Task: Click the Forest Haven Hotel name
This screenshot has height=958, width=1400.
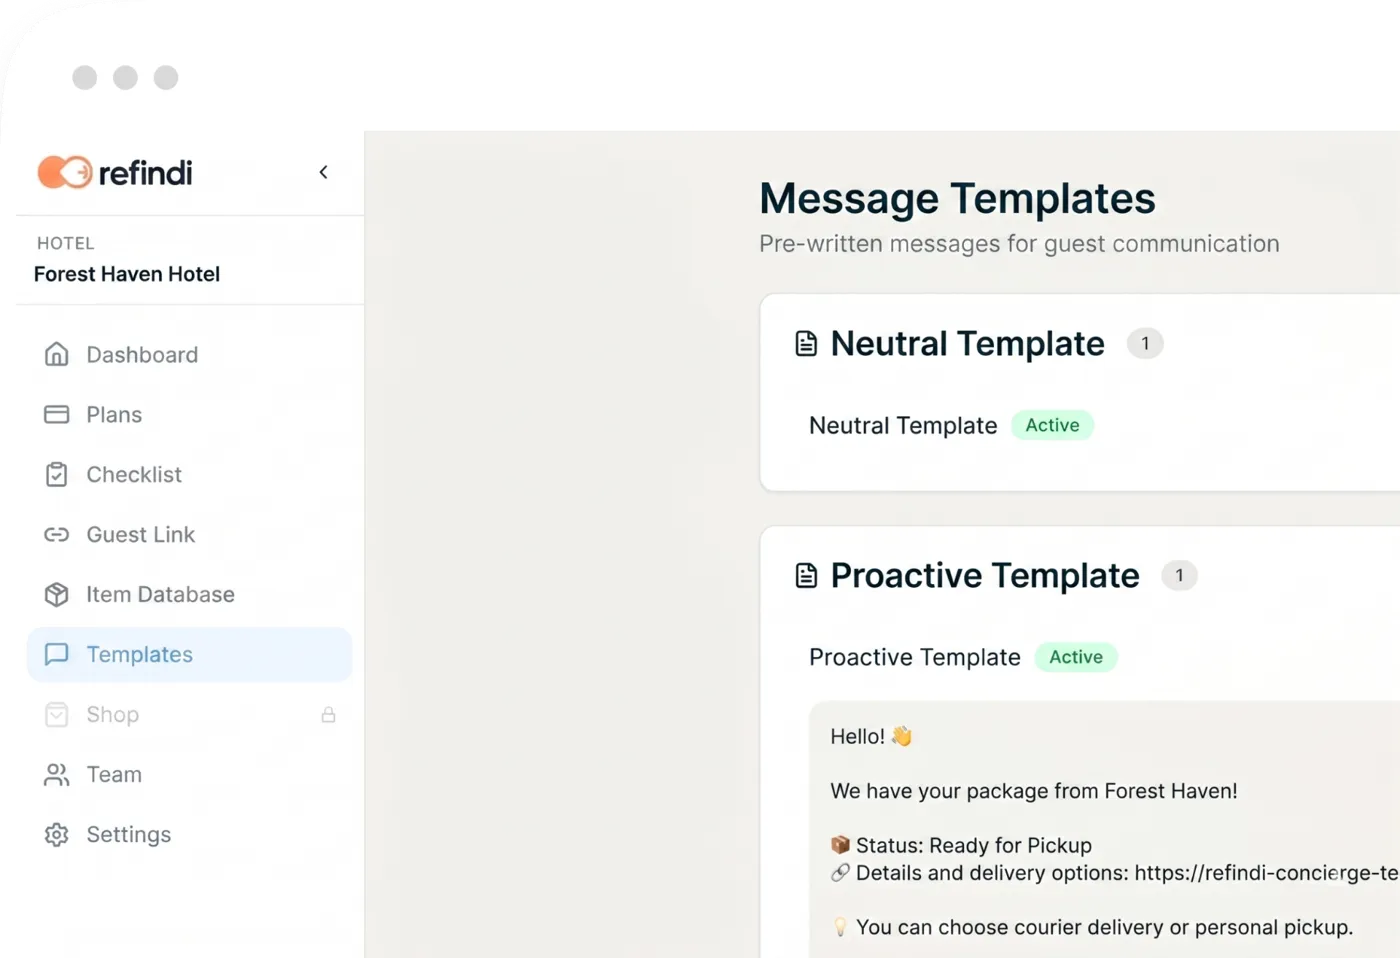Action: (127, 274)
